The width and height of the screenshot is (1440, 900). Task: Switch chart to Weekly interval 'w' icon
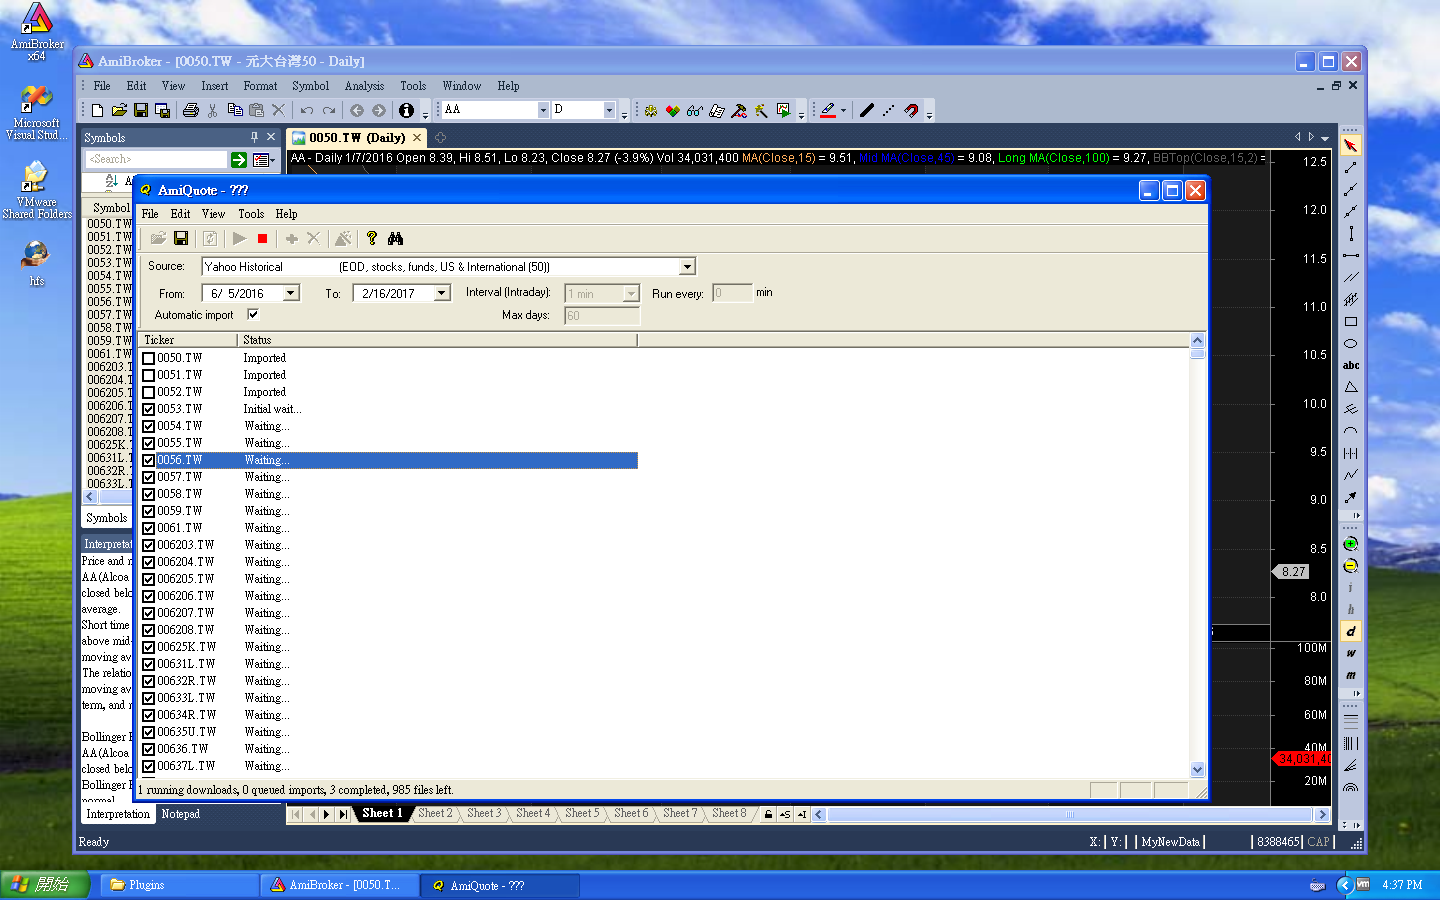pyautogui.click(x=1351, y=653)
